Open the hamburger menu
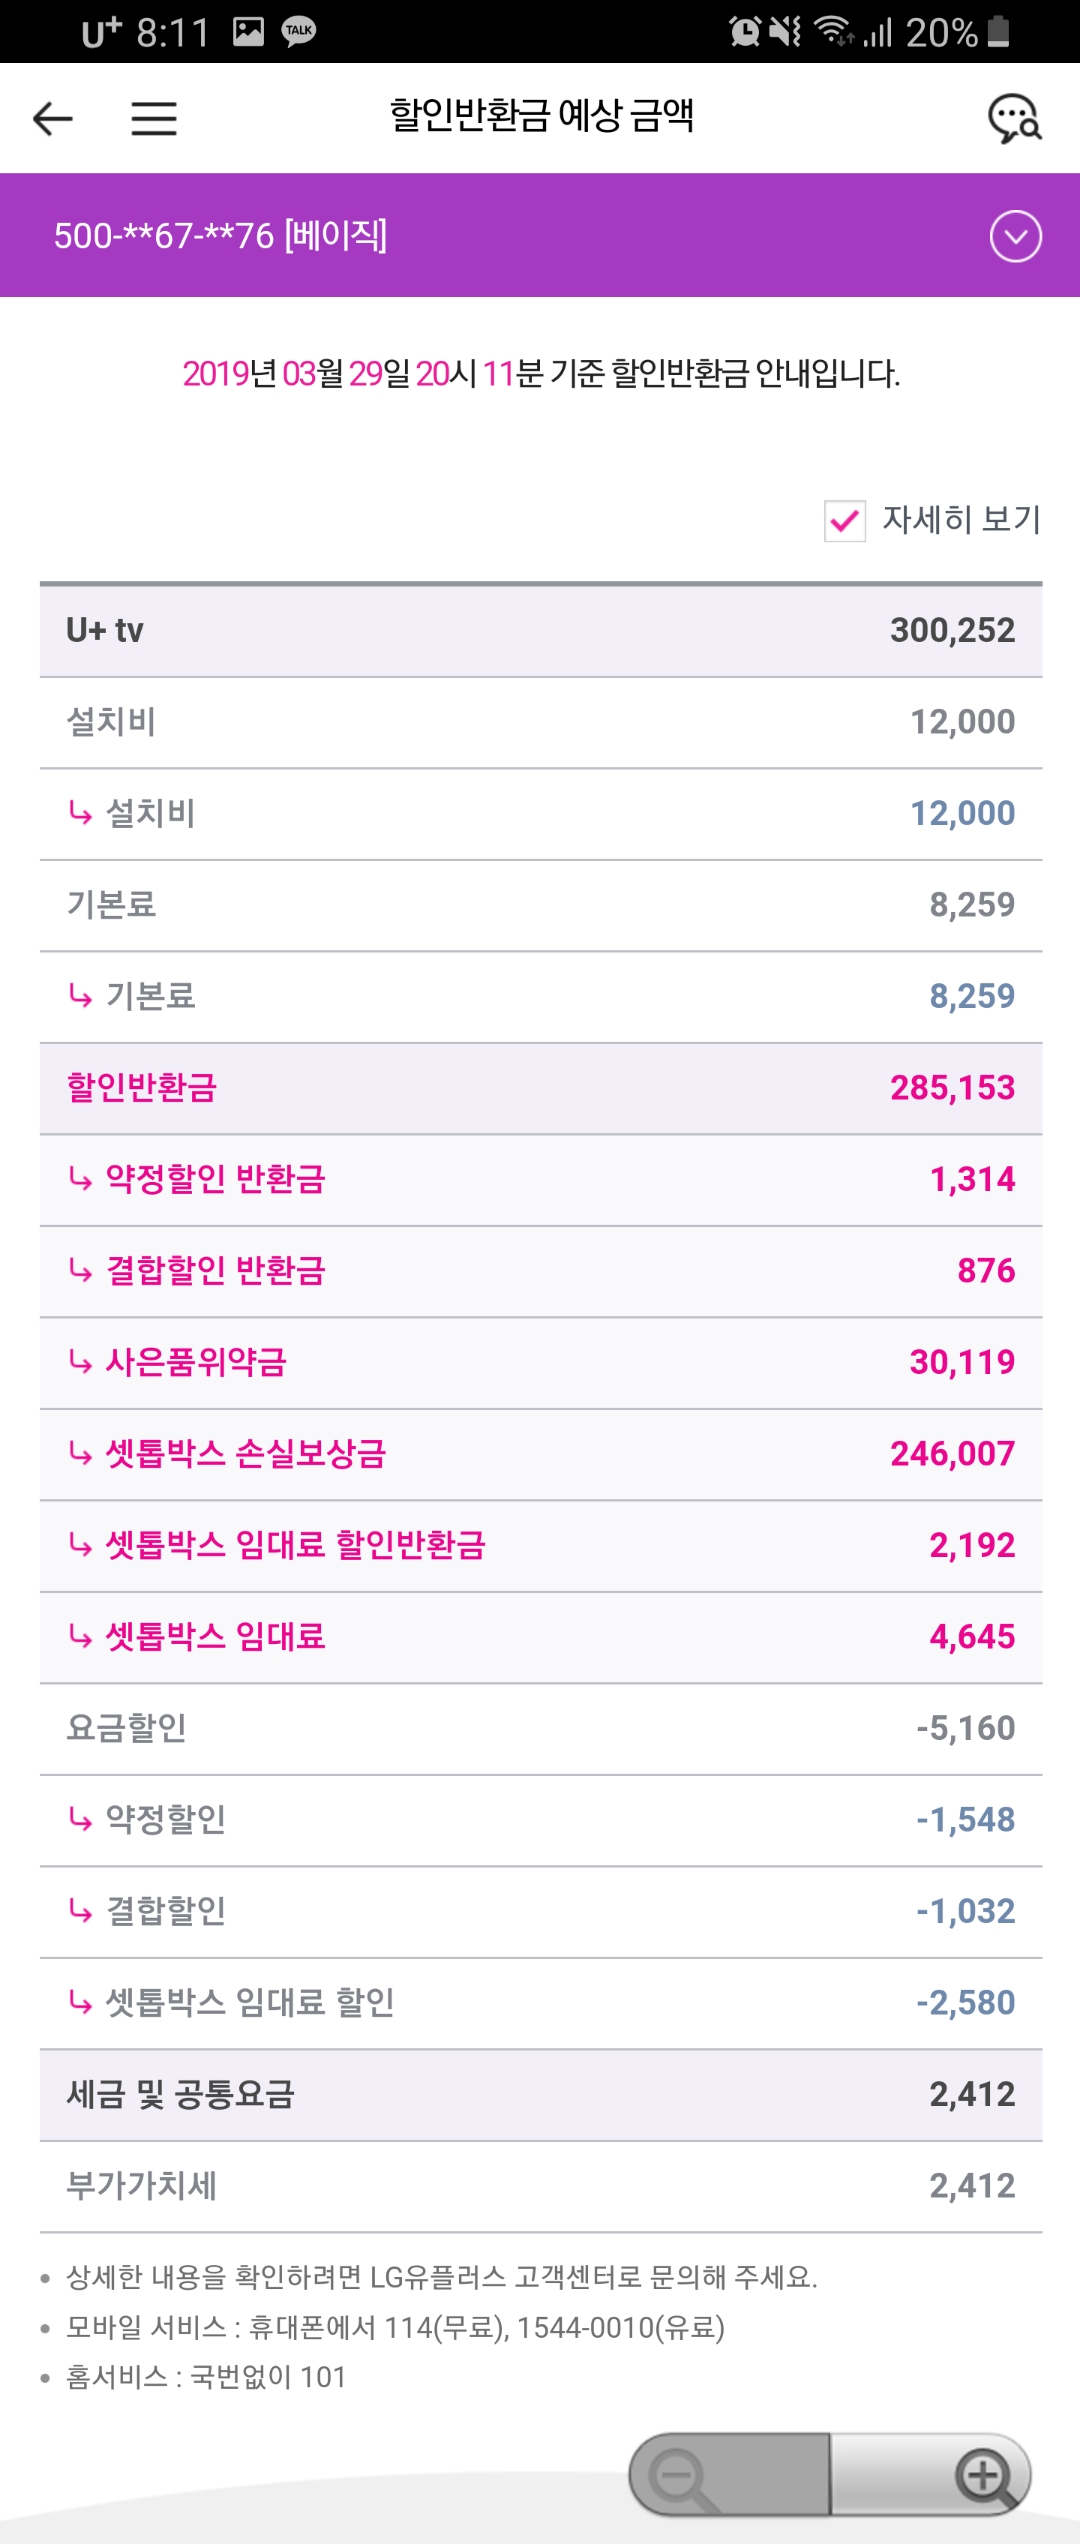 (154, 119)
